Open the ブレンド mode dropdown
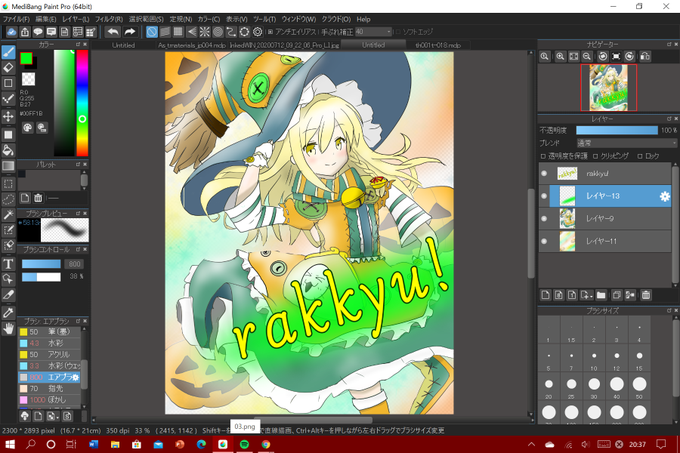680x453 pixels. 626,143
